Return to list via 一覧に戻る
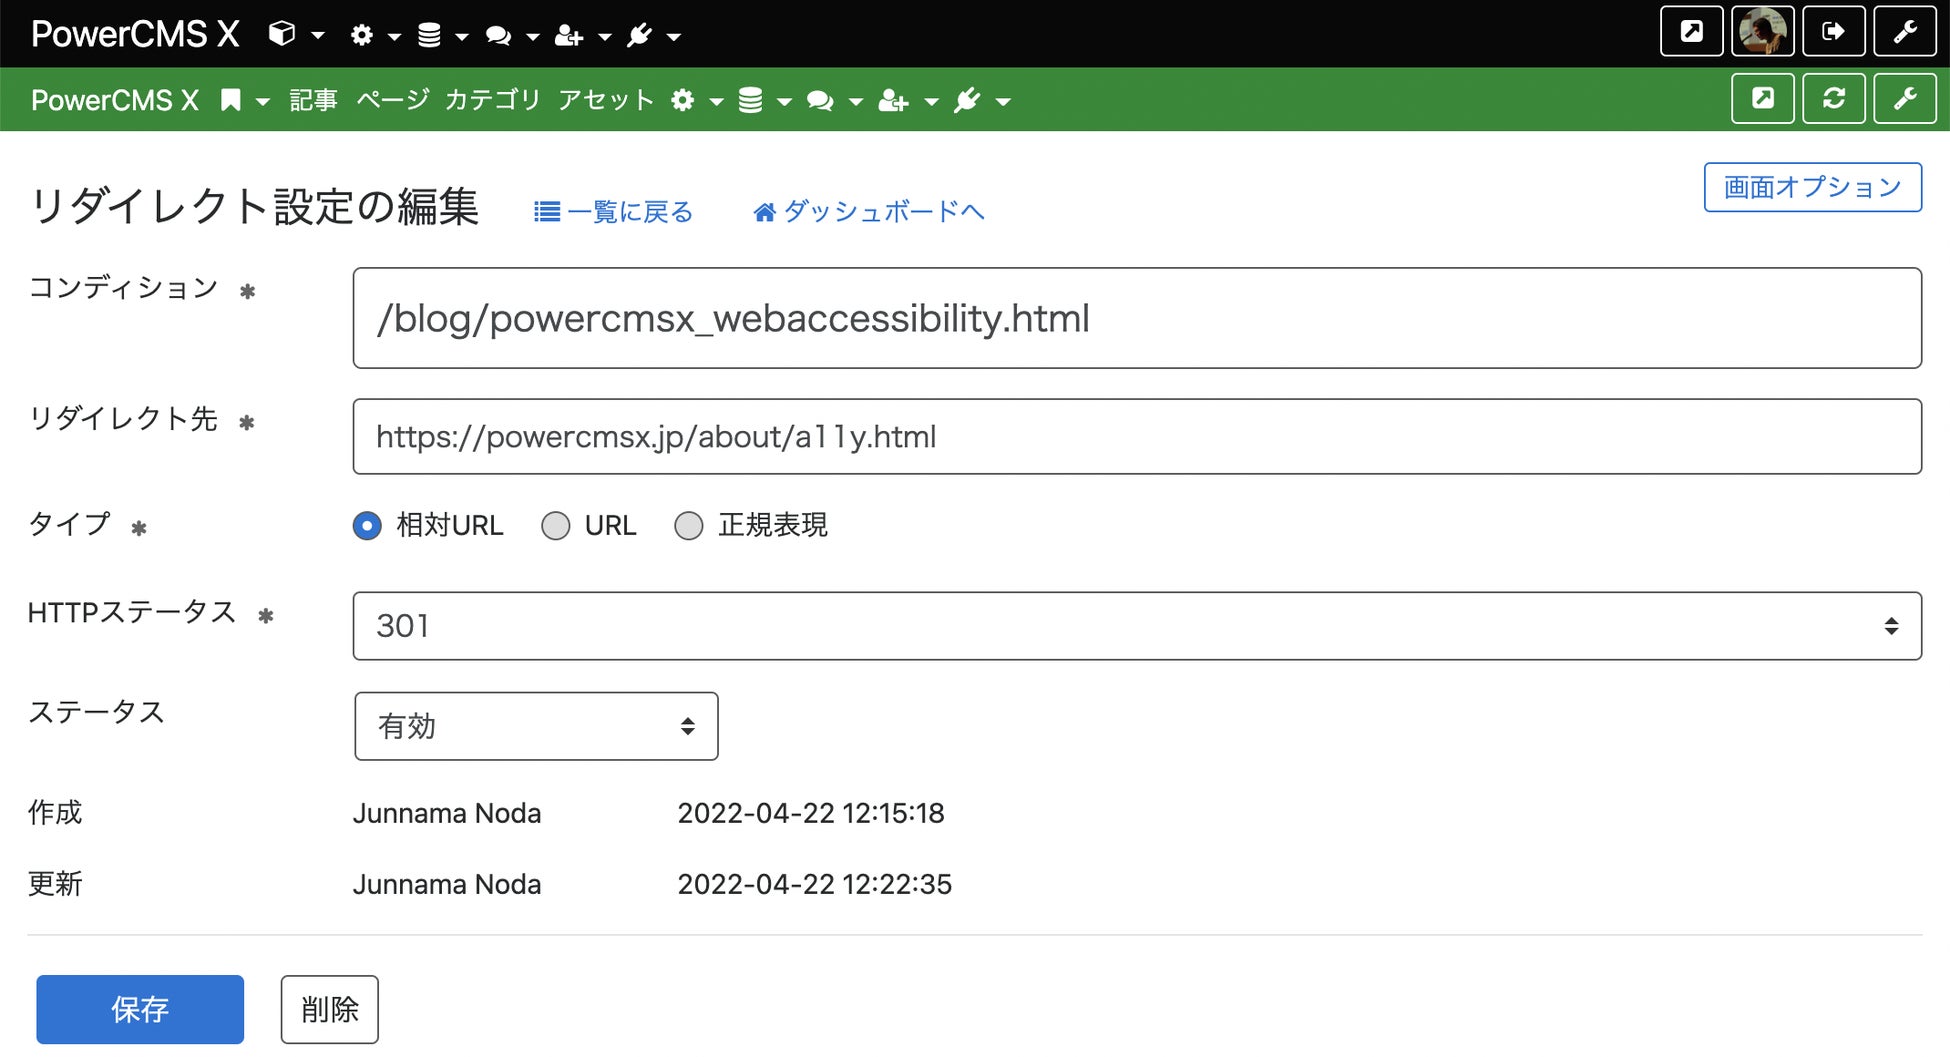 (x=613, y=212)
